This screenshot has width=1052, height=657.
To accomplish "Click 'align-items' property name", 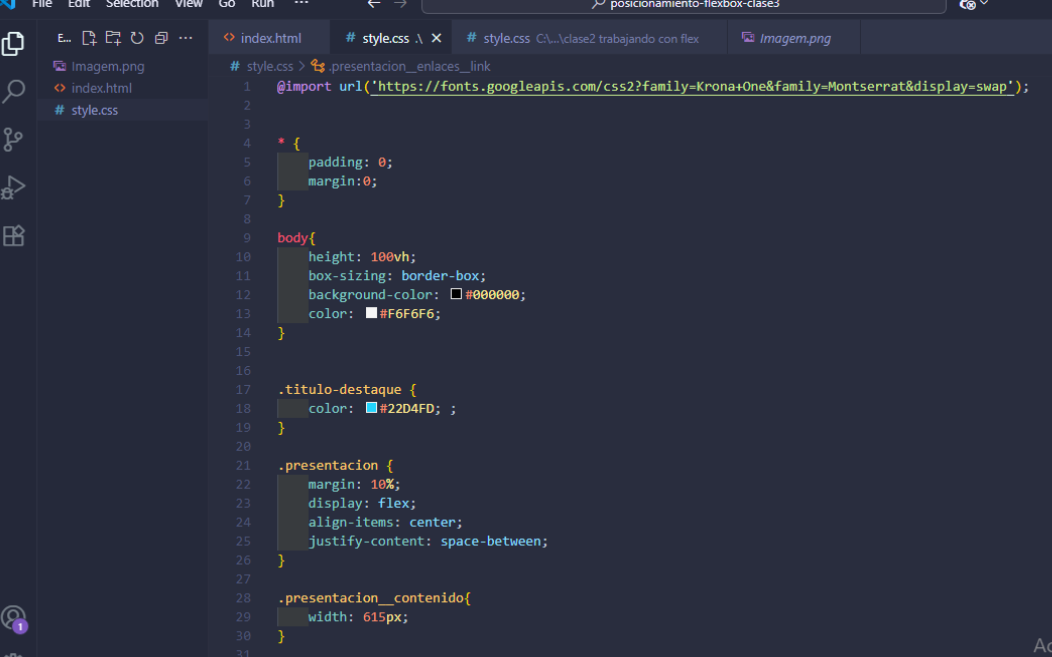I will click(351, 522).
